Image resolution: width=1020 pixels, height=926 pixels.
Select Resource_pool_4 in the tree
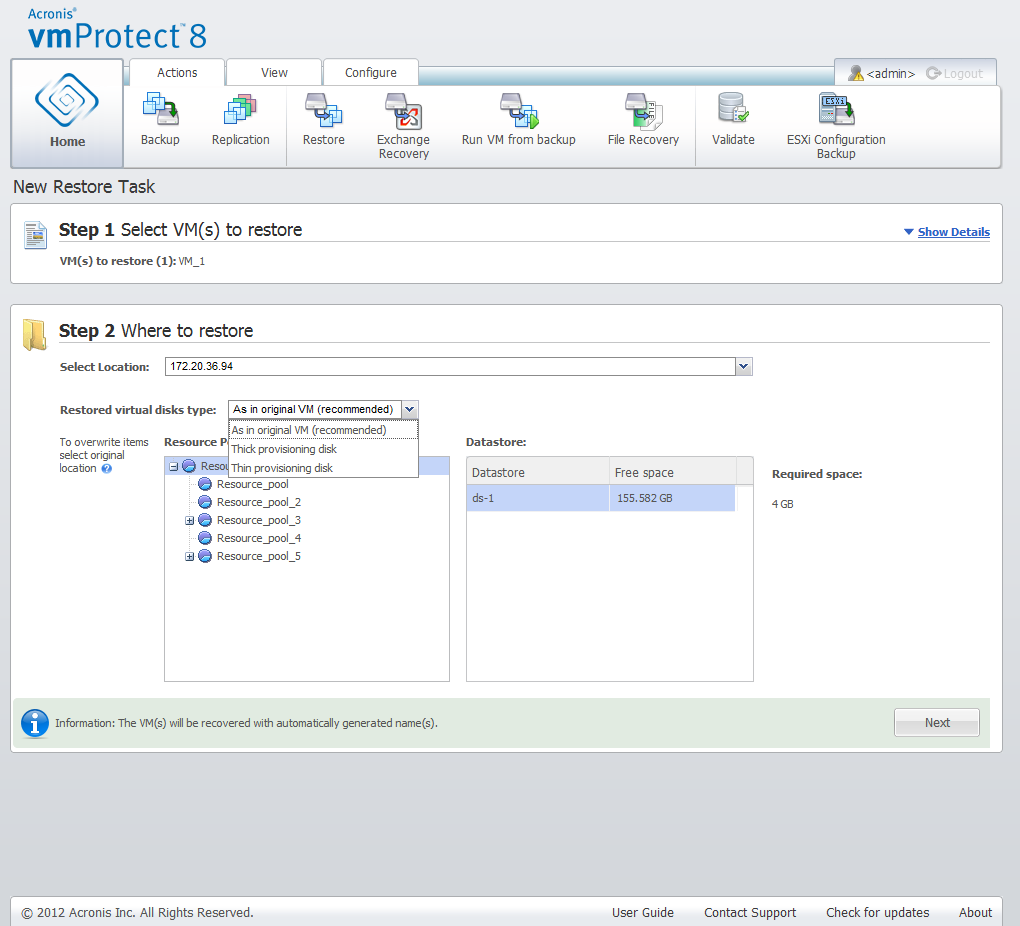click(x=259, y=538)
